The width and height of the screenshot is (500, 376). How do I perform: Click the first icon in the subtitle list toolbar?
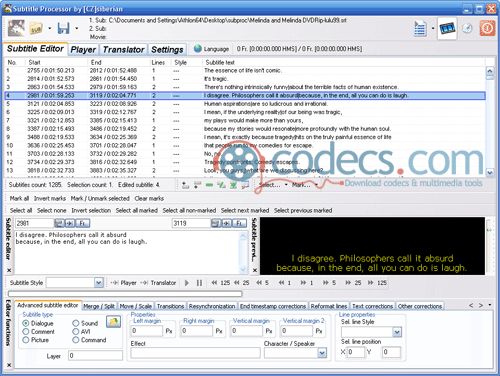click(185, 185)
